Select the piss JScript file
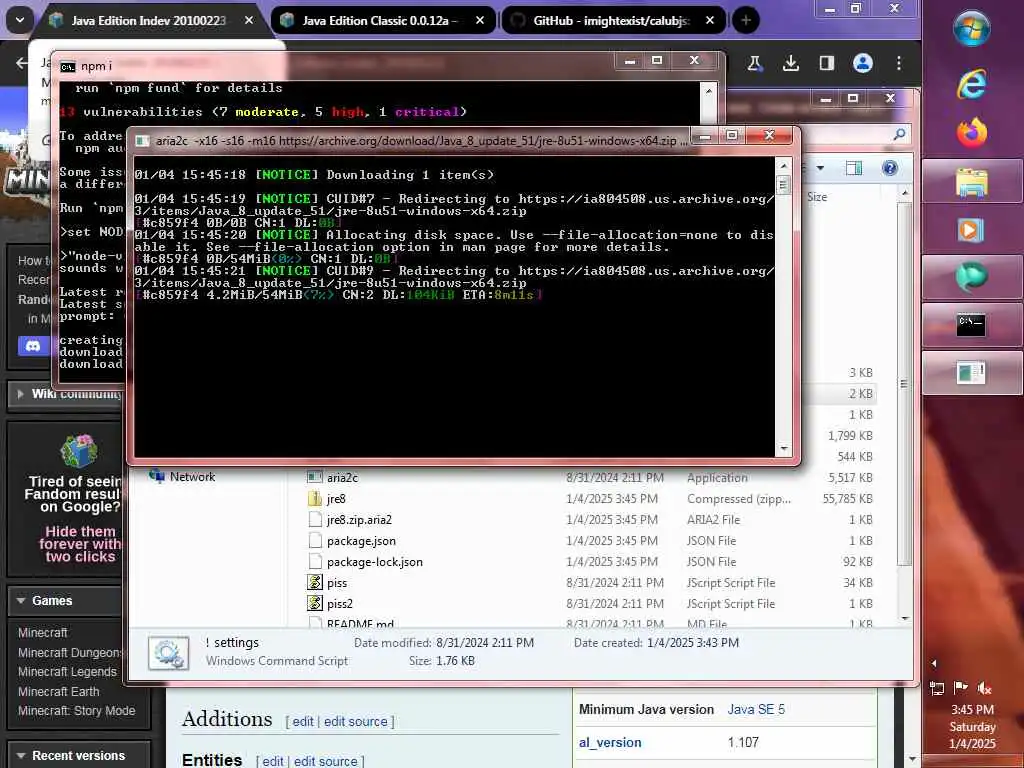Viewport: 1024px width, 768px height. click(x=337, y=583)
